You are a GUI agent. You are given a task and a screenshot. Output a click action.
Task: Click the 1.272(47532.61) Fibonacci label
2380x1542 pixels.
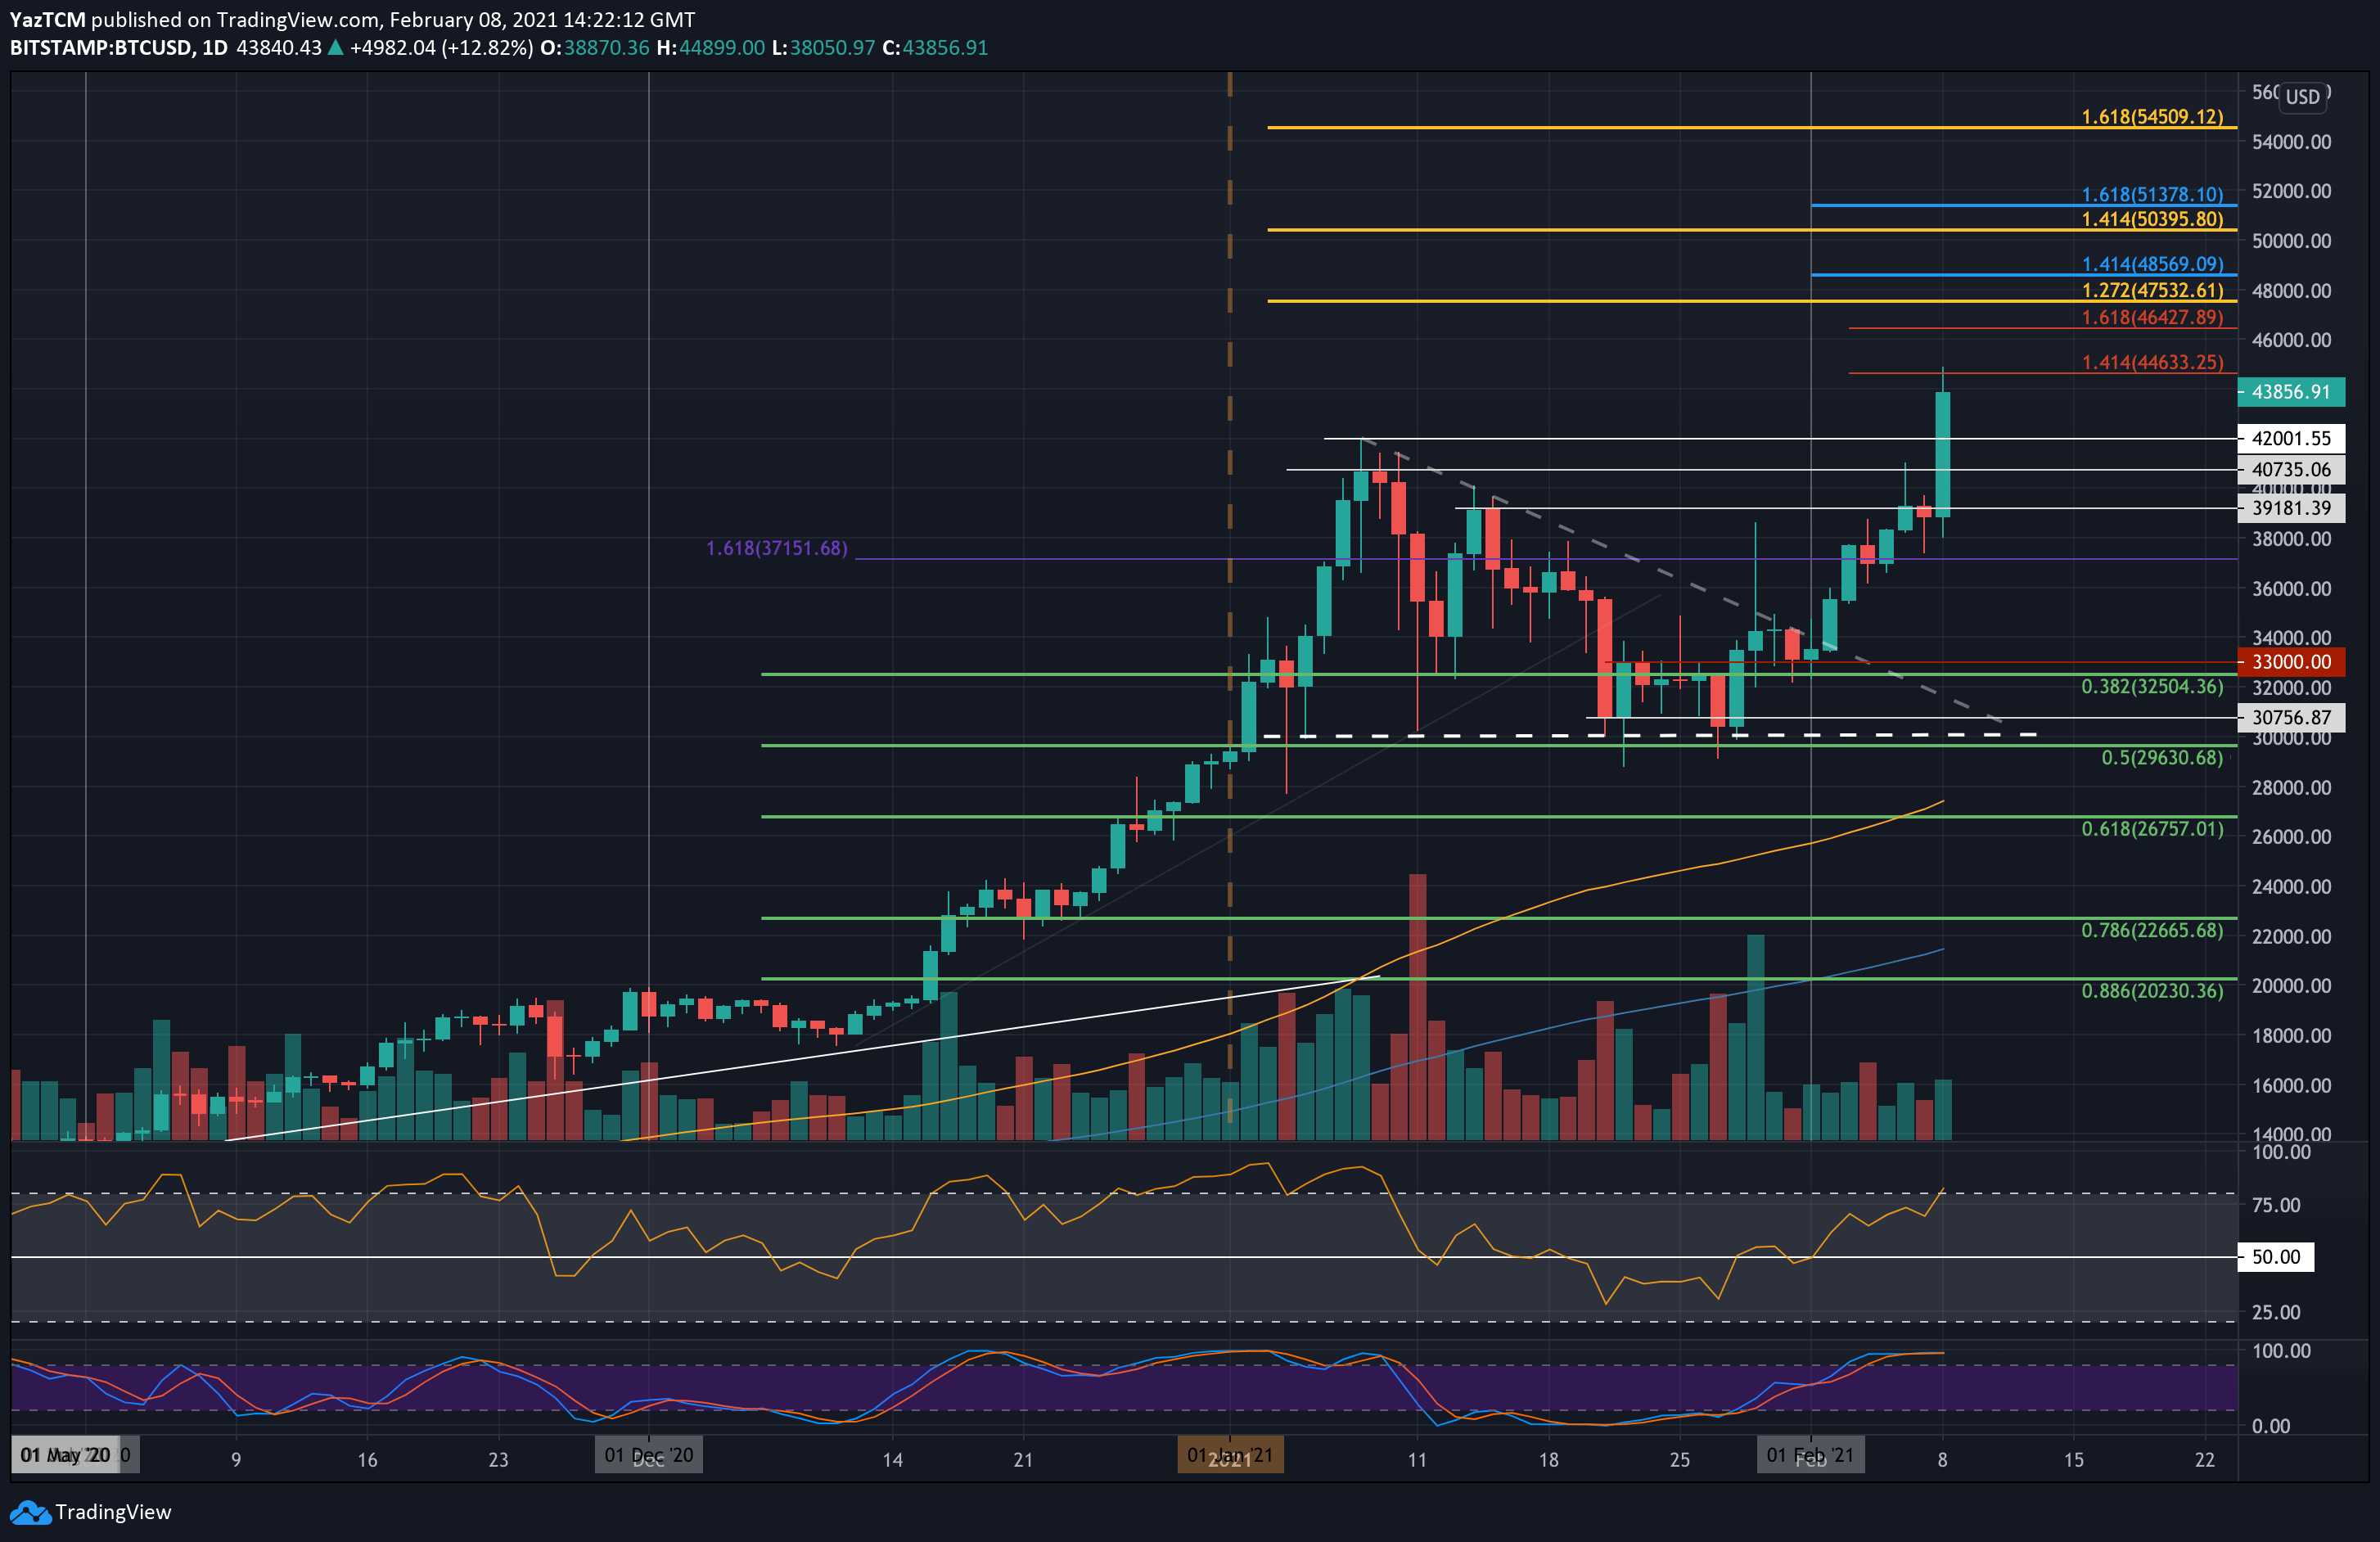pos(2152,290)
